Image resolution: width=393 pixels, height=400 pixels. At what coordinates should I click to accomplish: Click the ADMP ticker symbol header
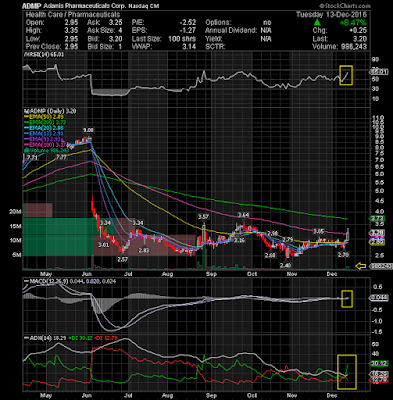(31, 6)
